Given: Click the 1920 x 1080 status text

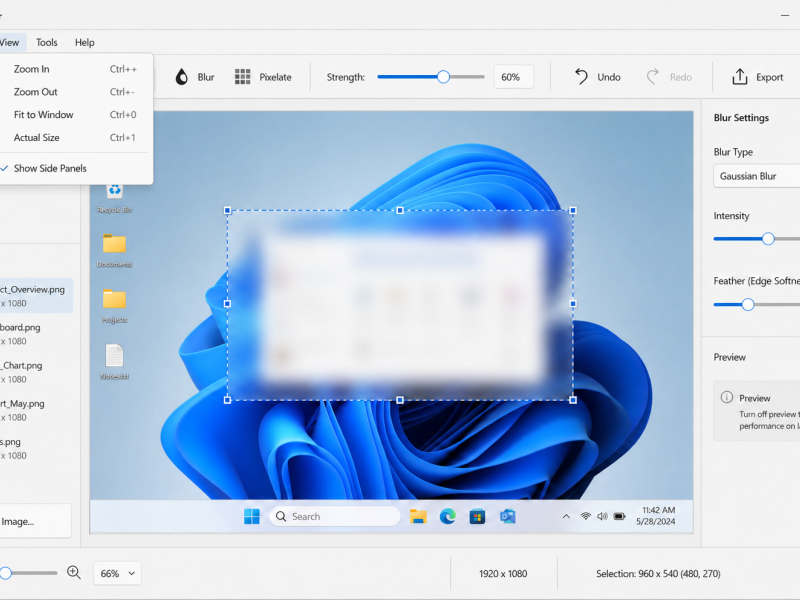Looking at the screenshot, I should (x=503, y=573).
